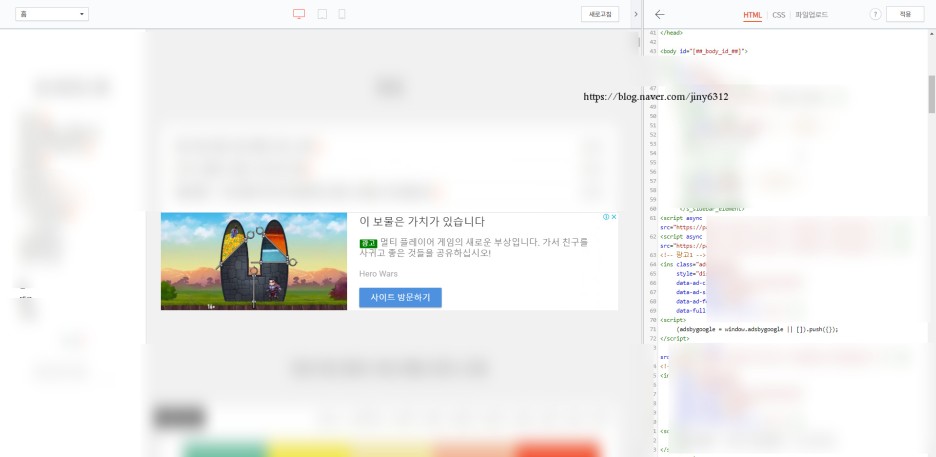The width and height of the screenshot is (936, 457).
Task: Click the body id code on line 43
Action: pos(704,51)
